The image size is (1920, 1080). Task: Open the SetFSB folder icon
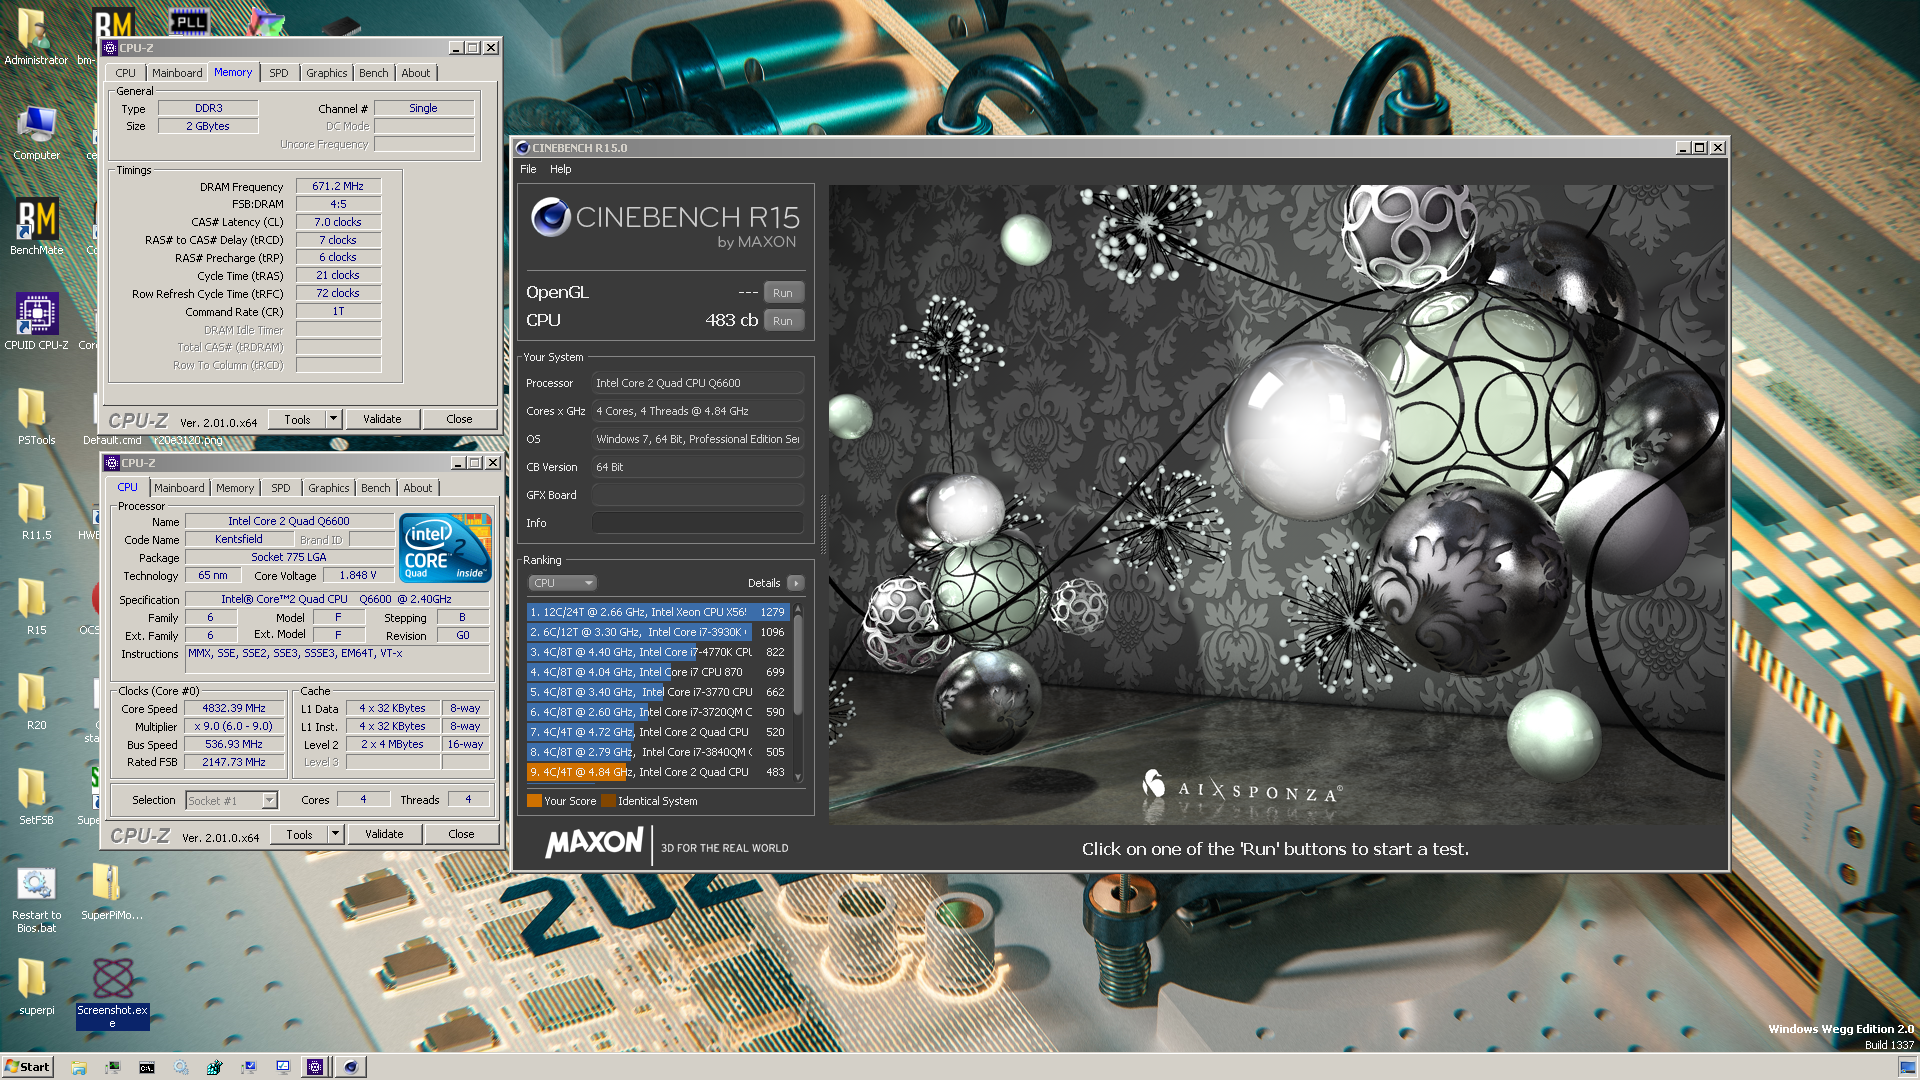[36, 797]
